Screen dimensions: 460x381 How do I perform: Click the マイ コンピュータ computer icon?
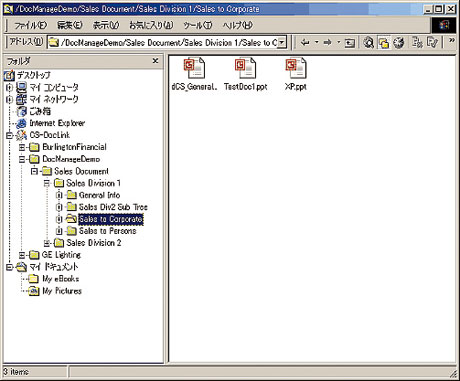pos(22,87)
